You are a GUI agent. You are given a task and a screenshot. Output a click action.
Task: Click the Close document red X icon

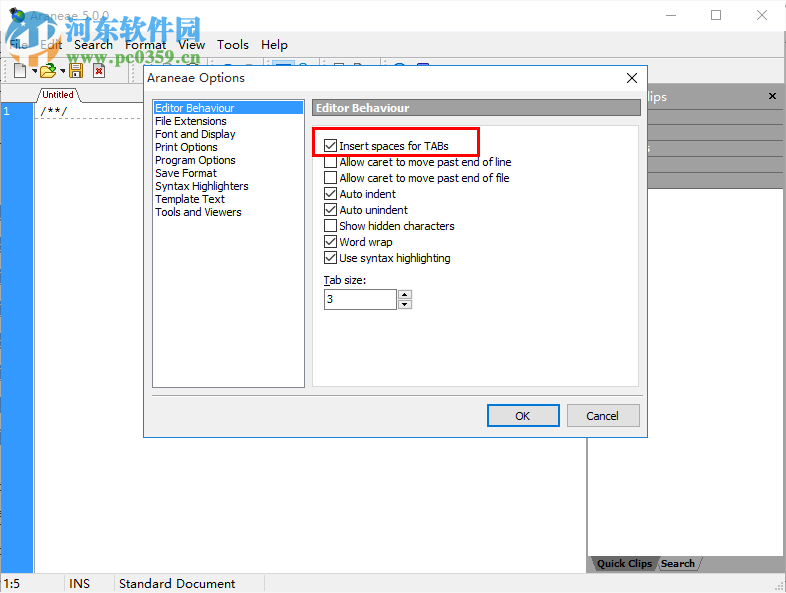(99, 71)
